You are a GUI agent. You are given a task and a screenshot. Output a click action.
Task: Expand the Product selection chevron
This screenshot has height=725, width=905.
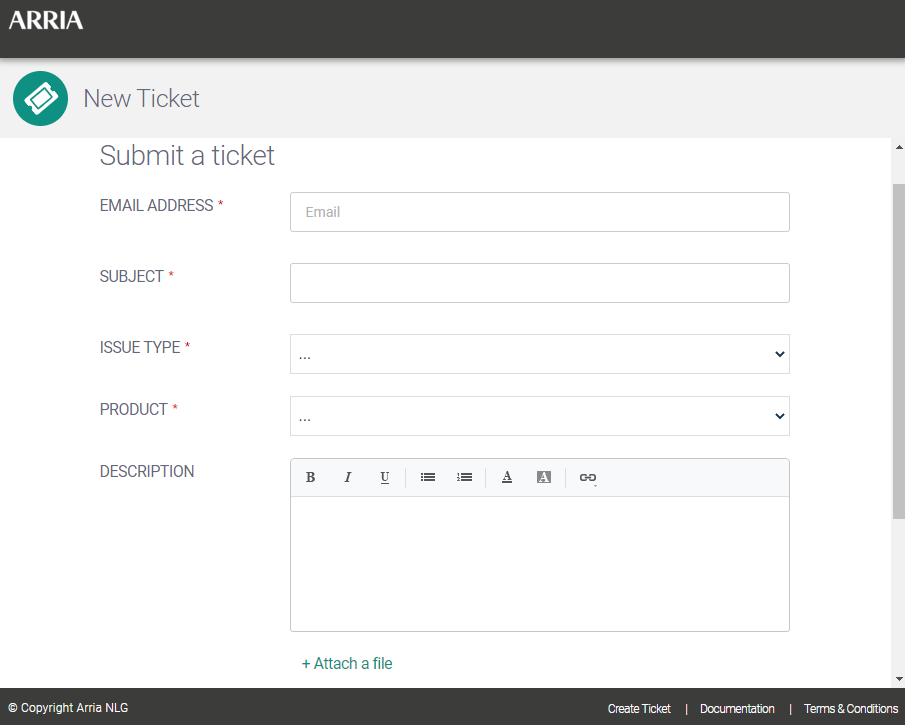(x=779, y=416)
